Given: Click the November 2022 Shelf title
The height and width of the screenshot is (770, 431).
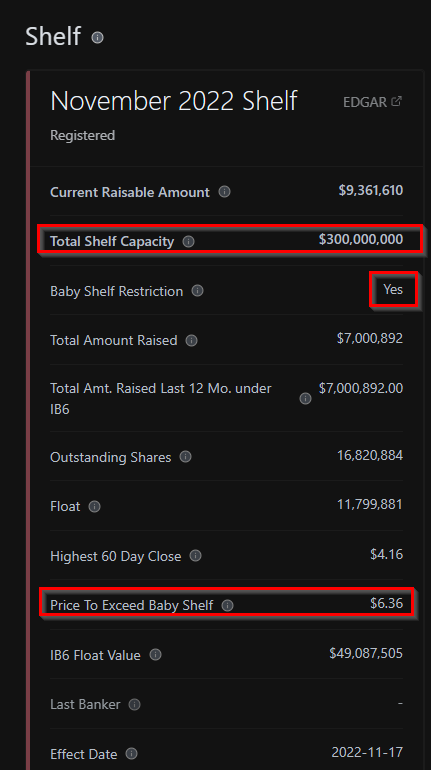Looking at the screenshot, I should (174, 101).
